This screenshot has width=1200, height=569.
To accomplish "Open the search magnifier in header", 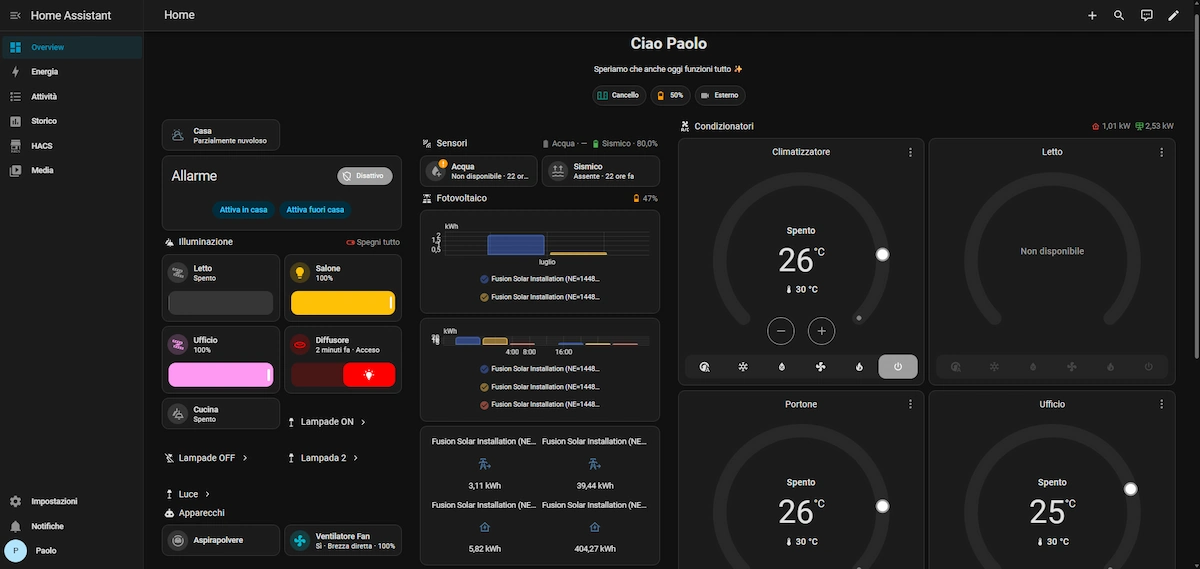I will pyautogui.click(x=1119, y=15).
